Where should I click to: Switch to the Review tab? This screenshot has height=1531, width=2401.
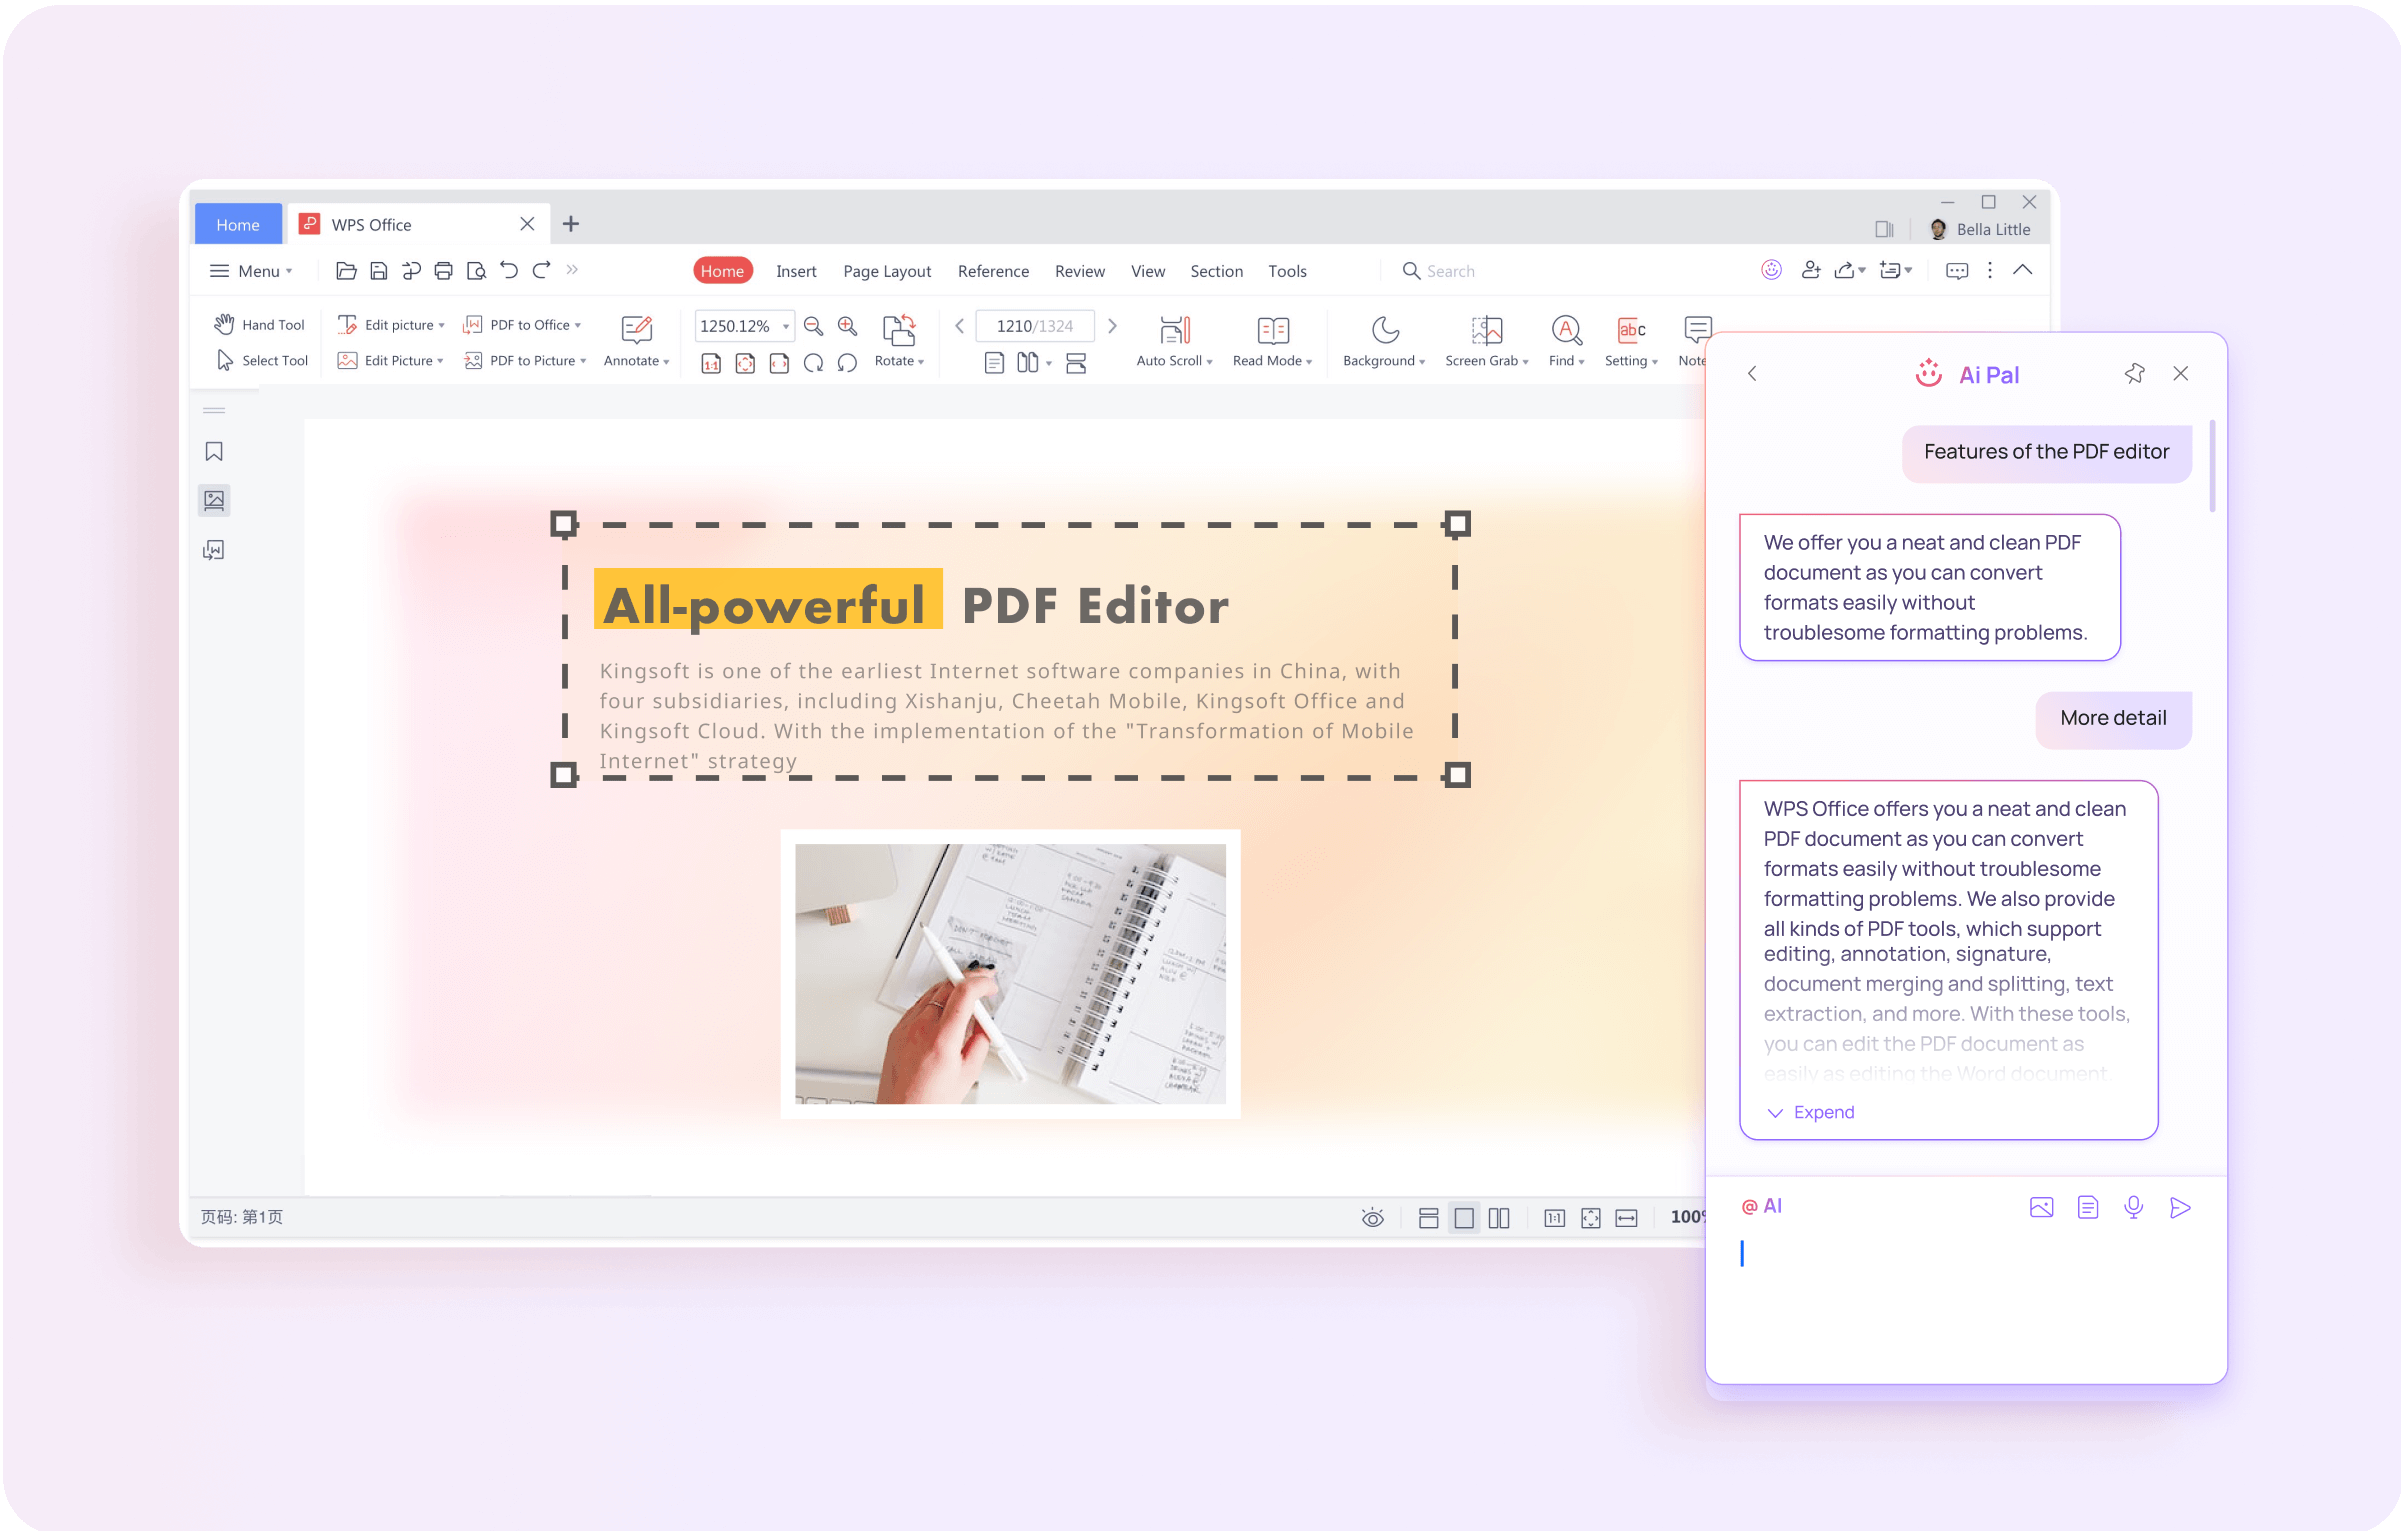1079,271
